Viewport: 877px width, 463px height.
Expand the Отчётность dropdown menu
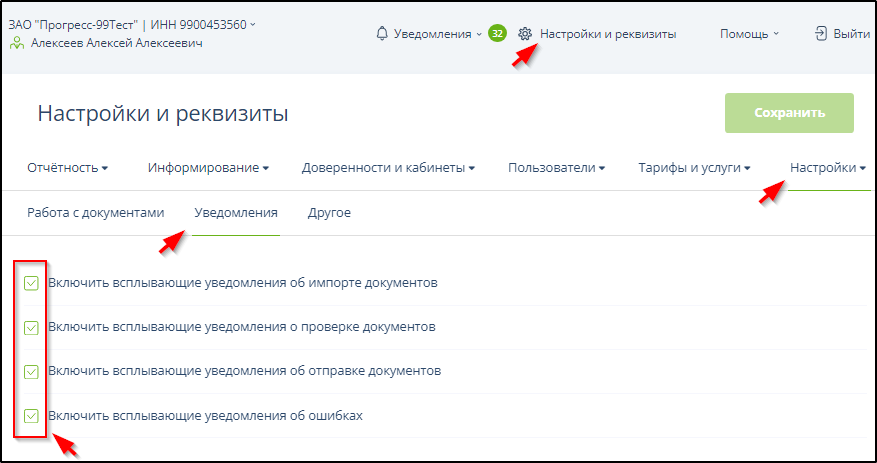coord(68,168)
